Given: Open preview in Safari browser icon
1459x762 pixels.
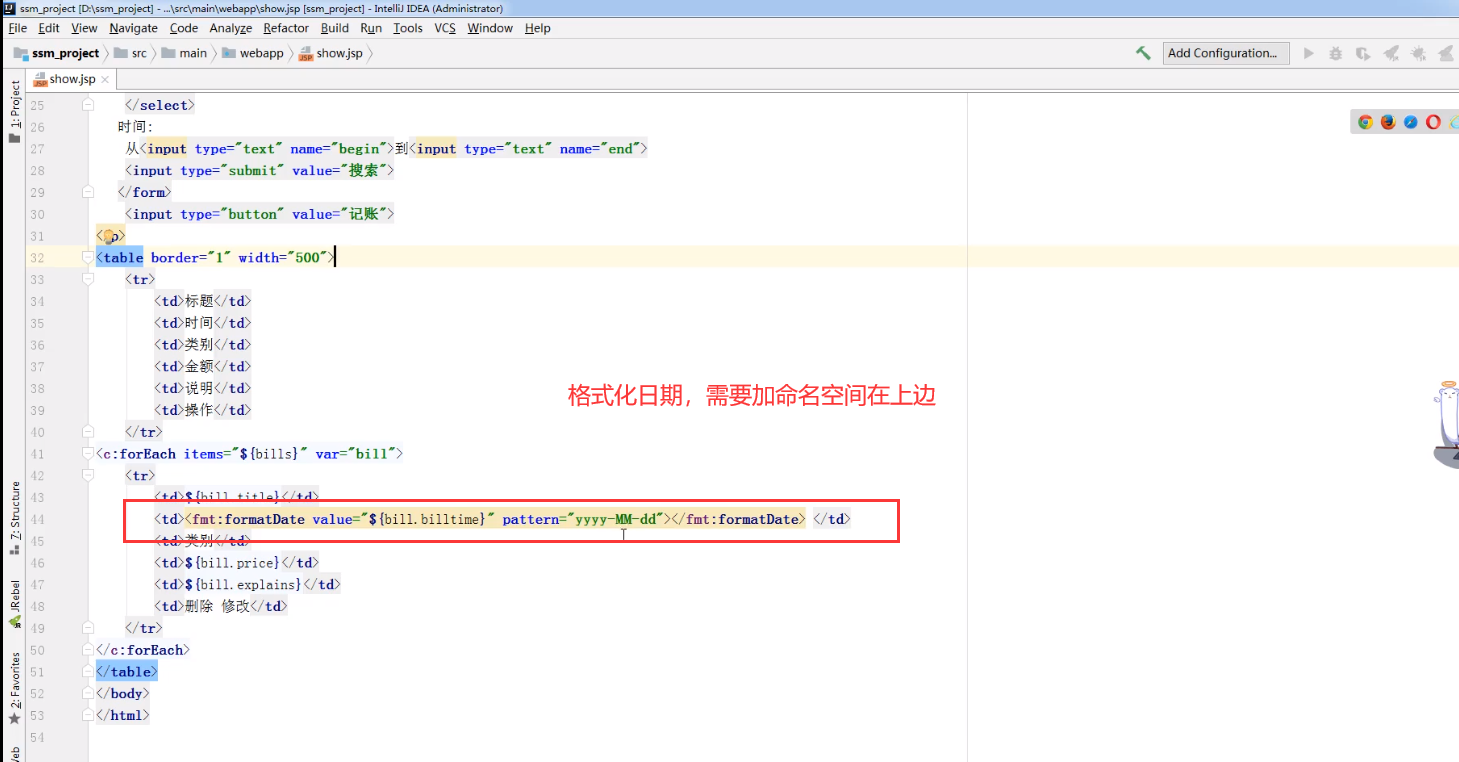Looking at the screenshot, I should click(1411, 122).
